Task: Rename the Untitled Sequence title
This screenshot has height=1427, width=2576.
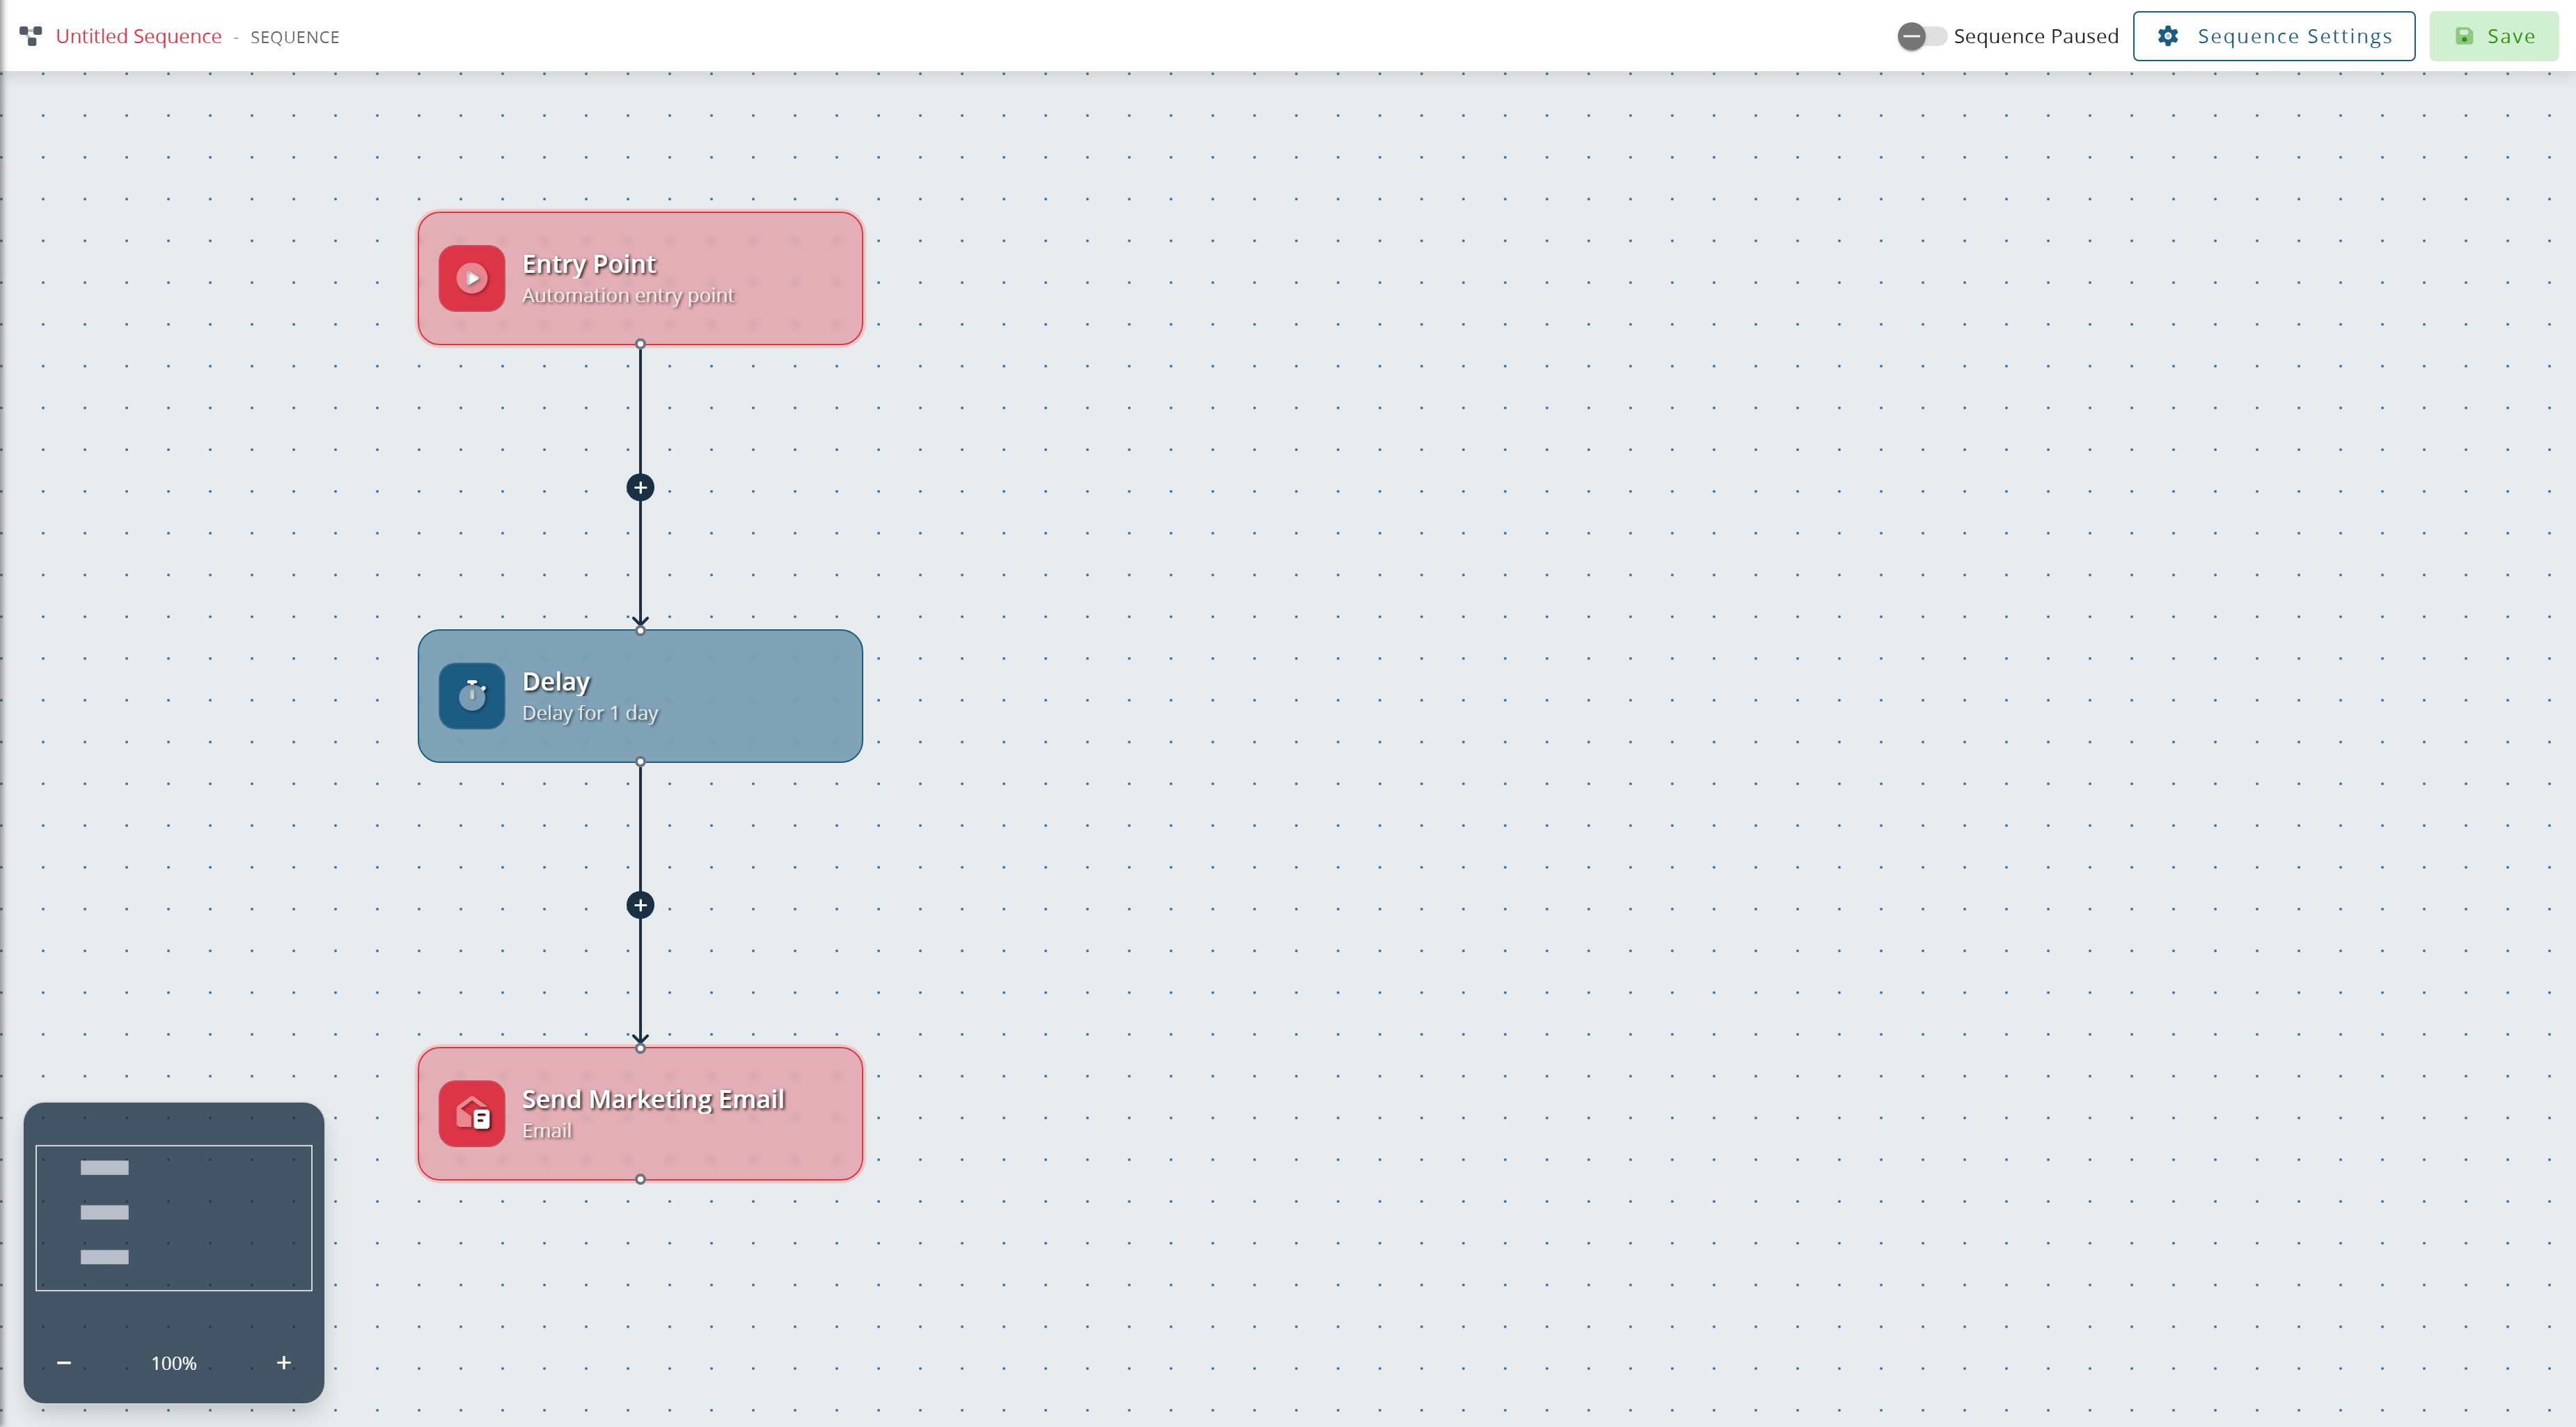Action: [x=139, y=36]
